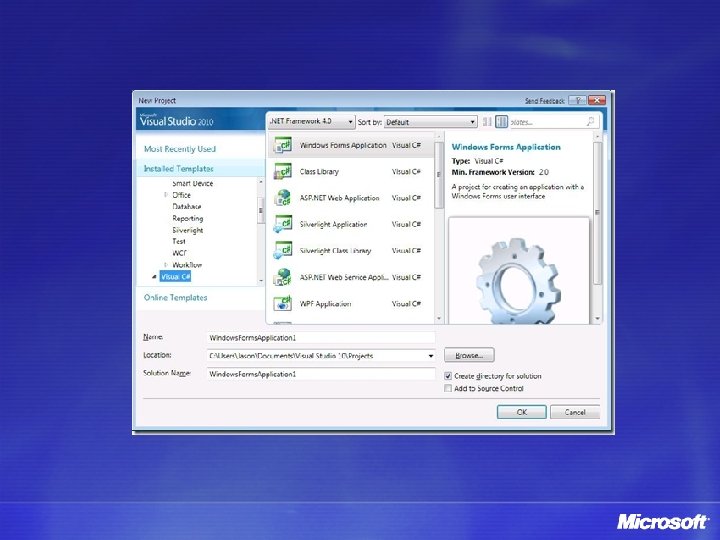Click the search magnifier icon

591,122
